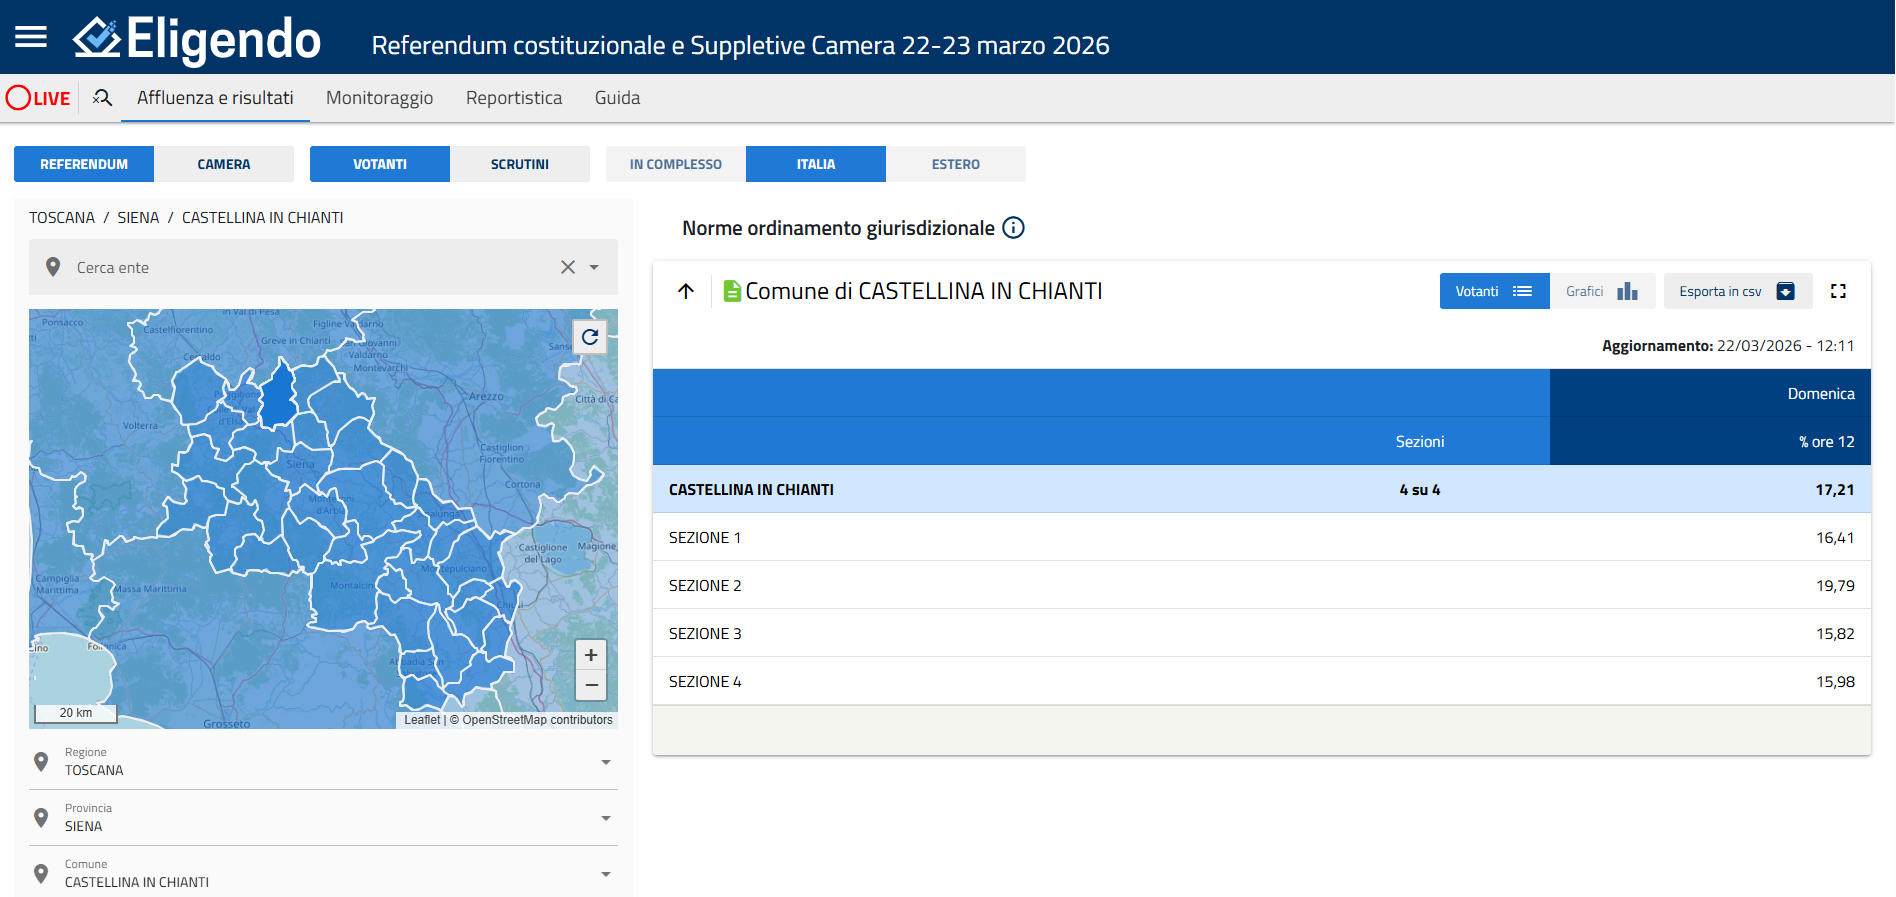Open the hamburger menu
1896x897 pixels.
(31, 37)
